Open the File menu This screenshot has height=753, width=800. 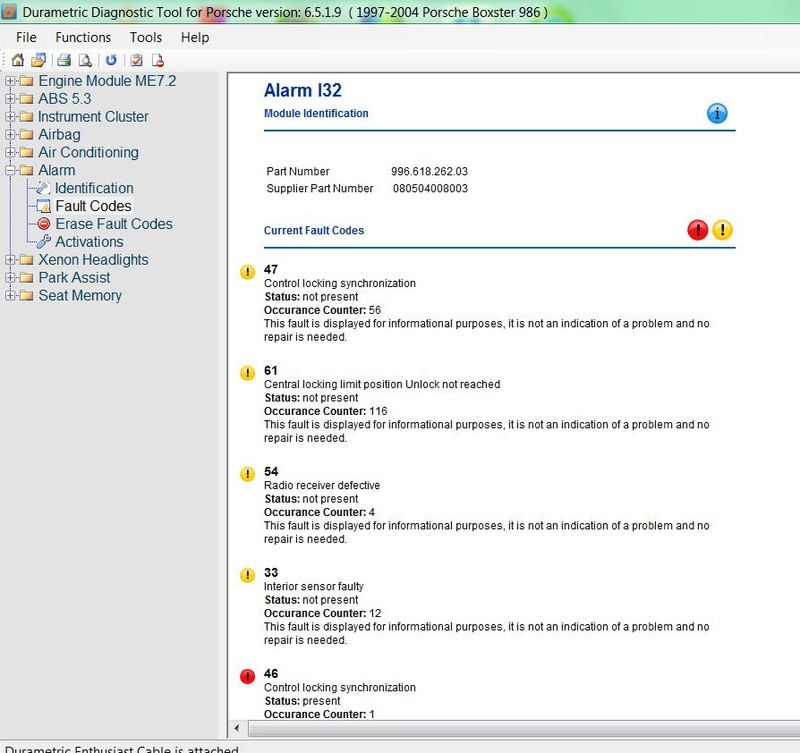point(26,37)
